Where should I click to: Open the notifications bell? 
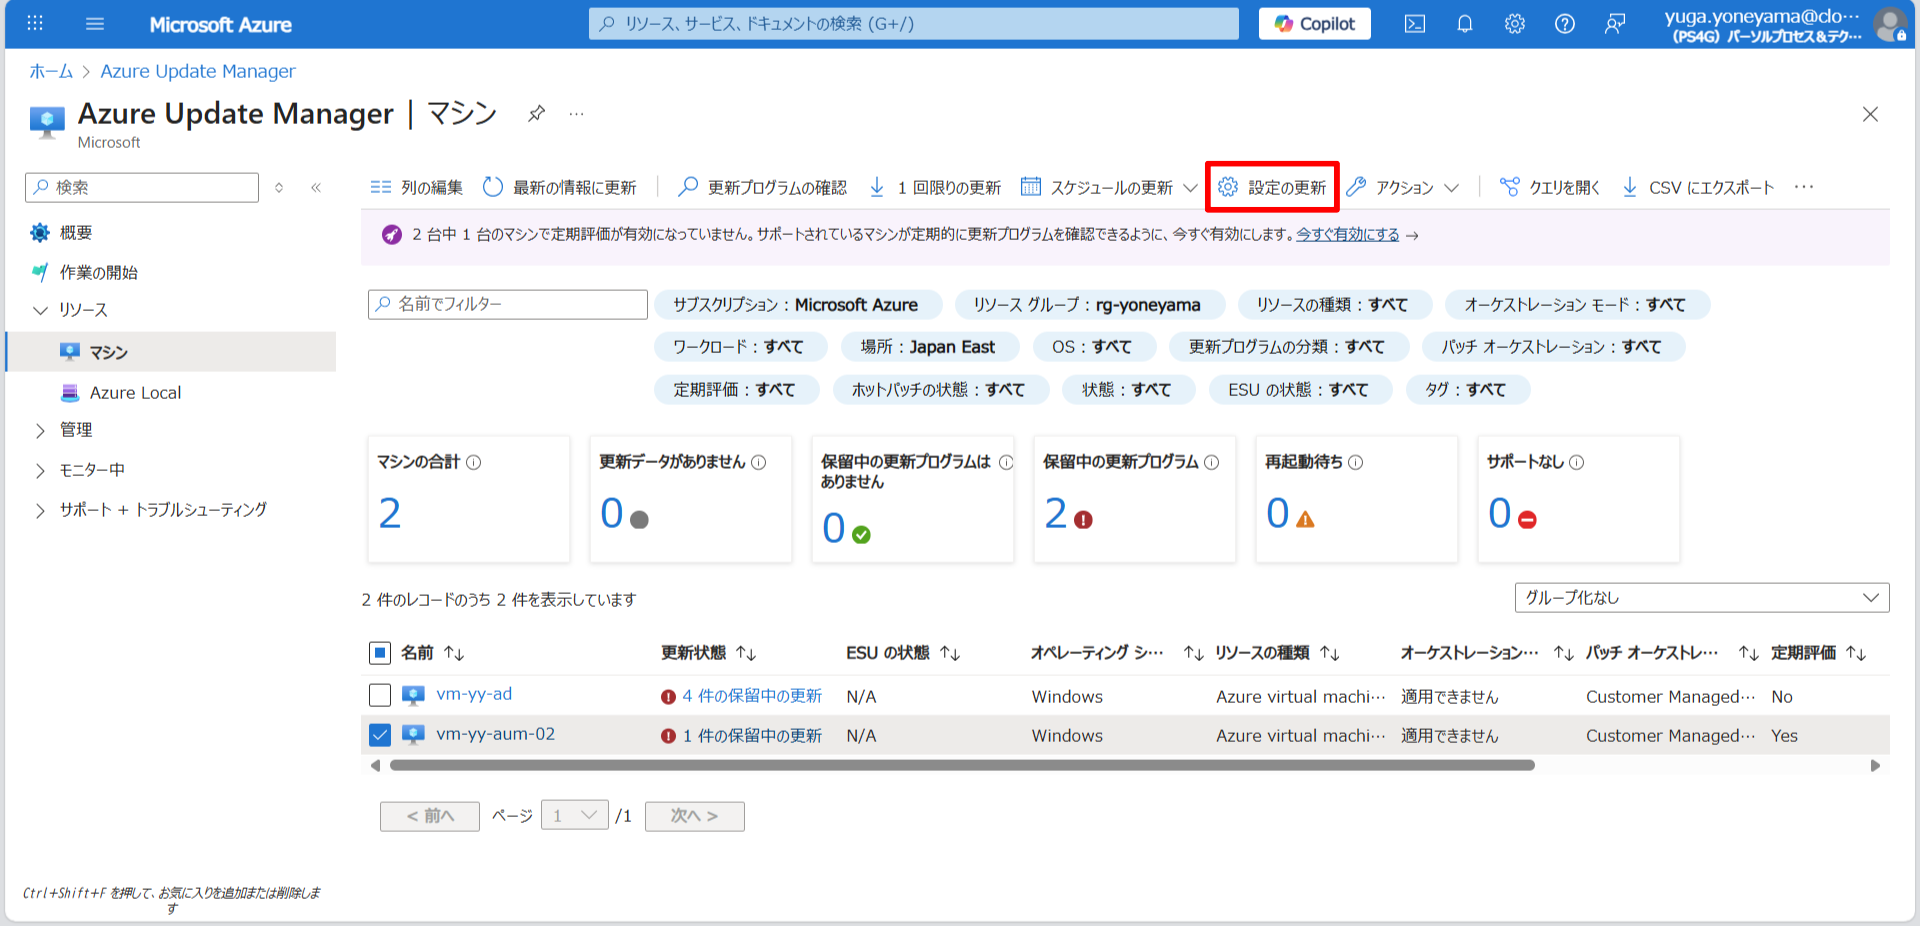pos(1465,23)
